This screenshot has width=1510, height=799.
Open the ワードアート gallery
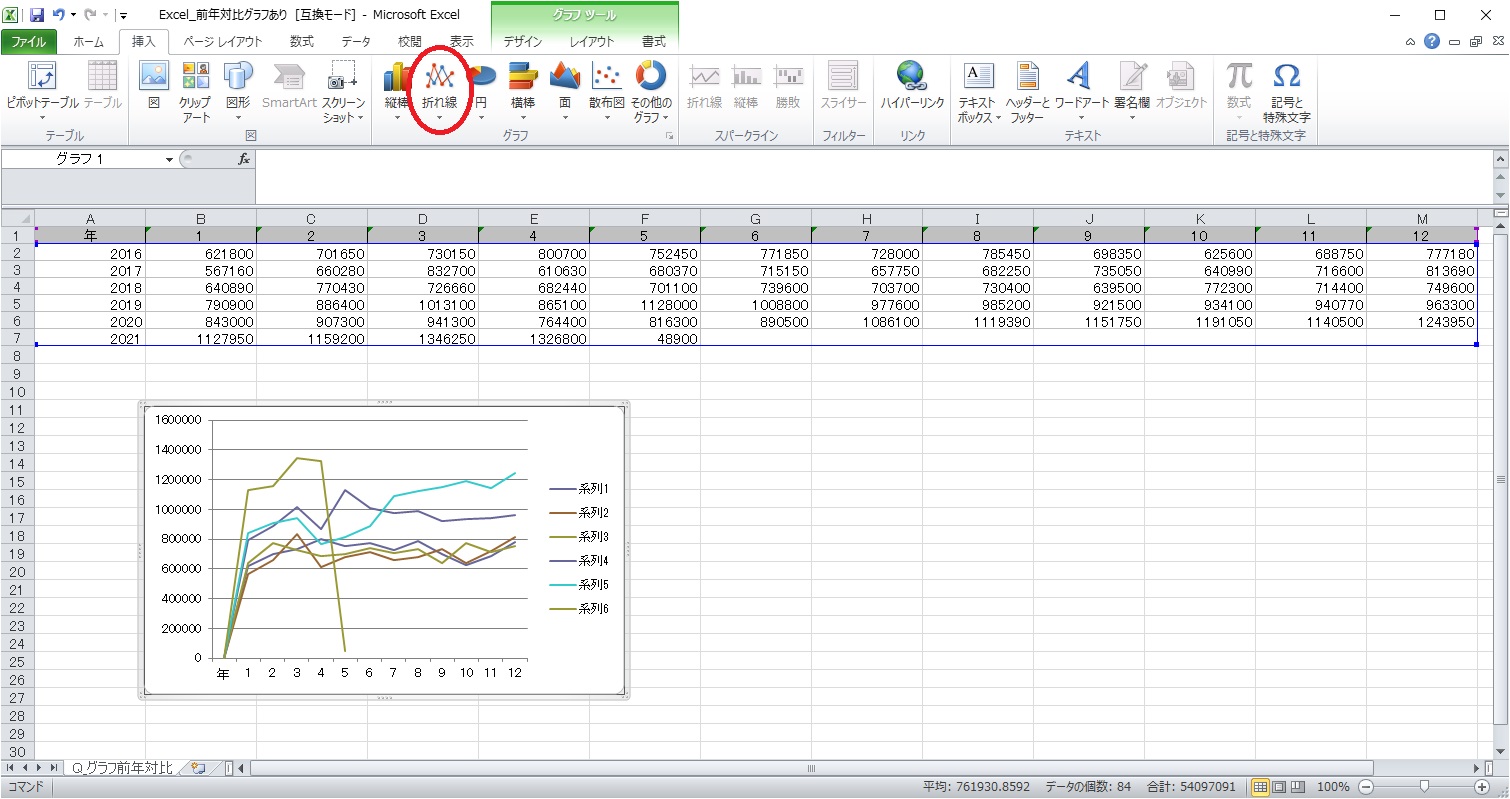point(1081,90)
